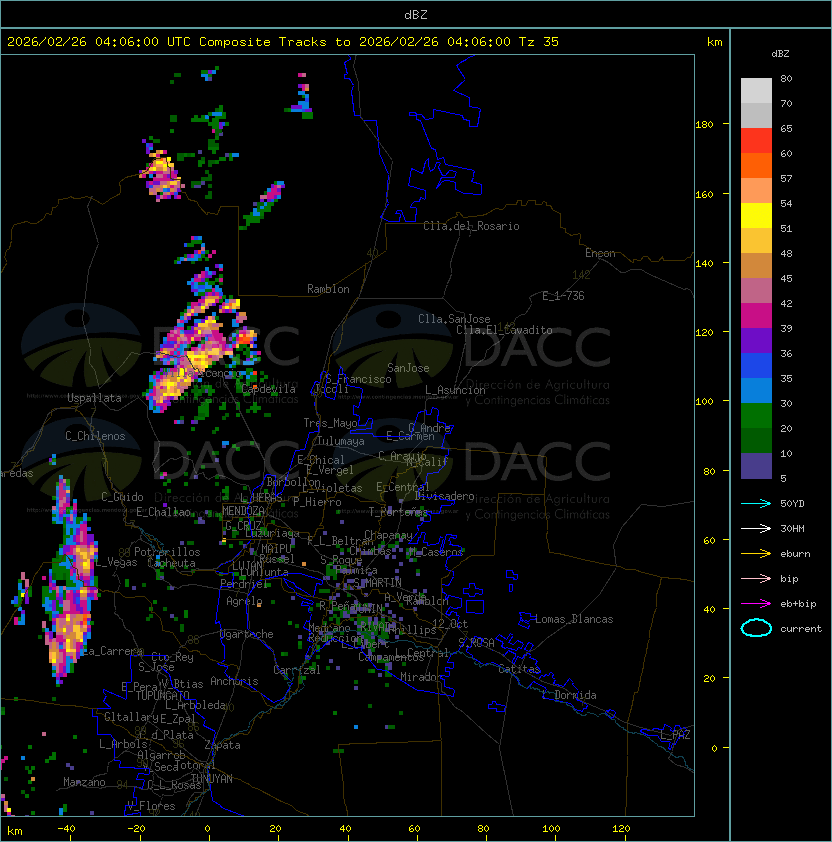Select the bright yellow 51-54 dBZ swatch

[x=756, y=216]
